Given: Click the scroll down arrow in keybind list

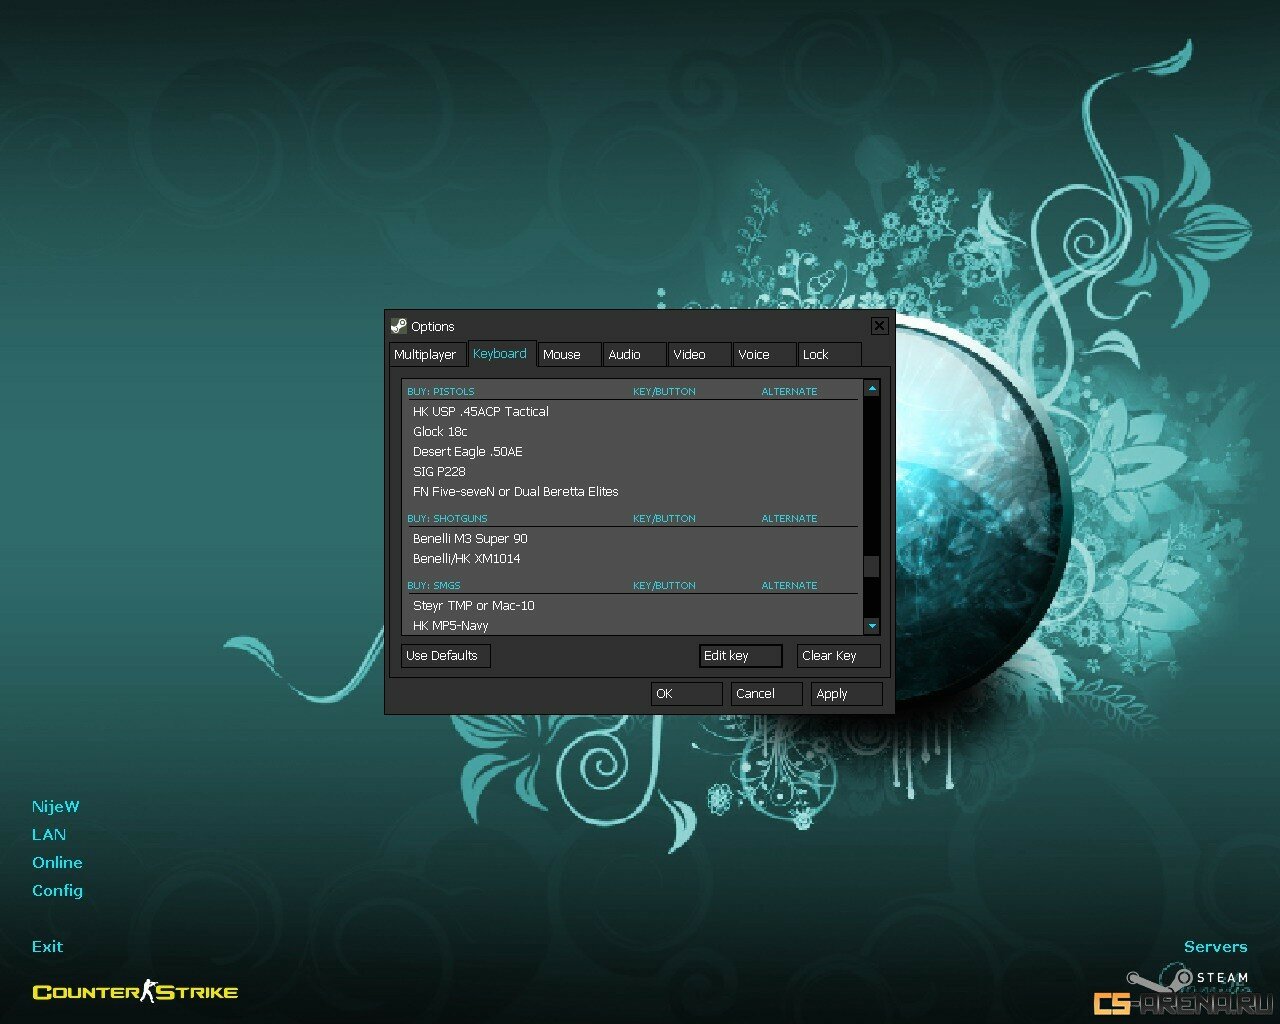Looking at the screenshot, I should click(x=872, y=626).
